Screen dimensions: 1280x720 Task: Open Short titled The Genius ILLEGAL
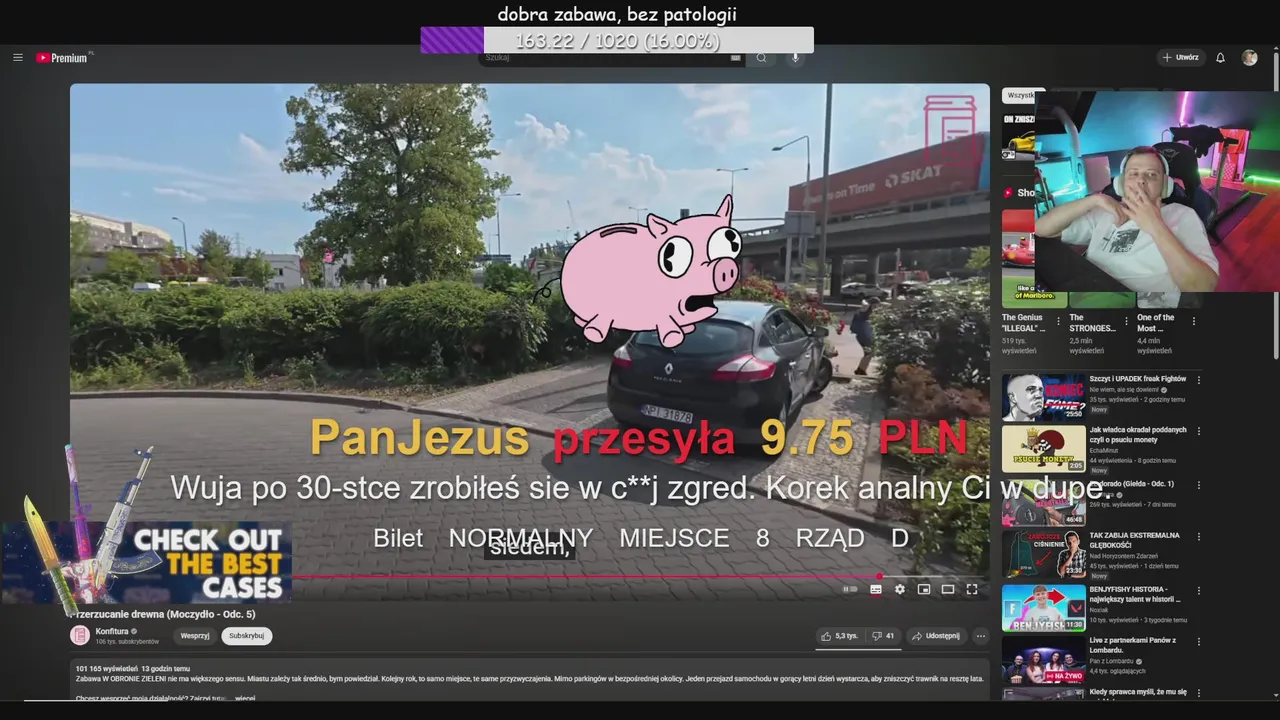pyautogui.click(x=1023, y=323)
